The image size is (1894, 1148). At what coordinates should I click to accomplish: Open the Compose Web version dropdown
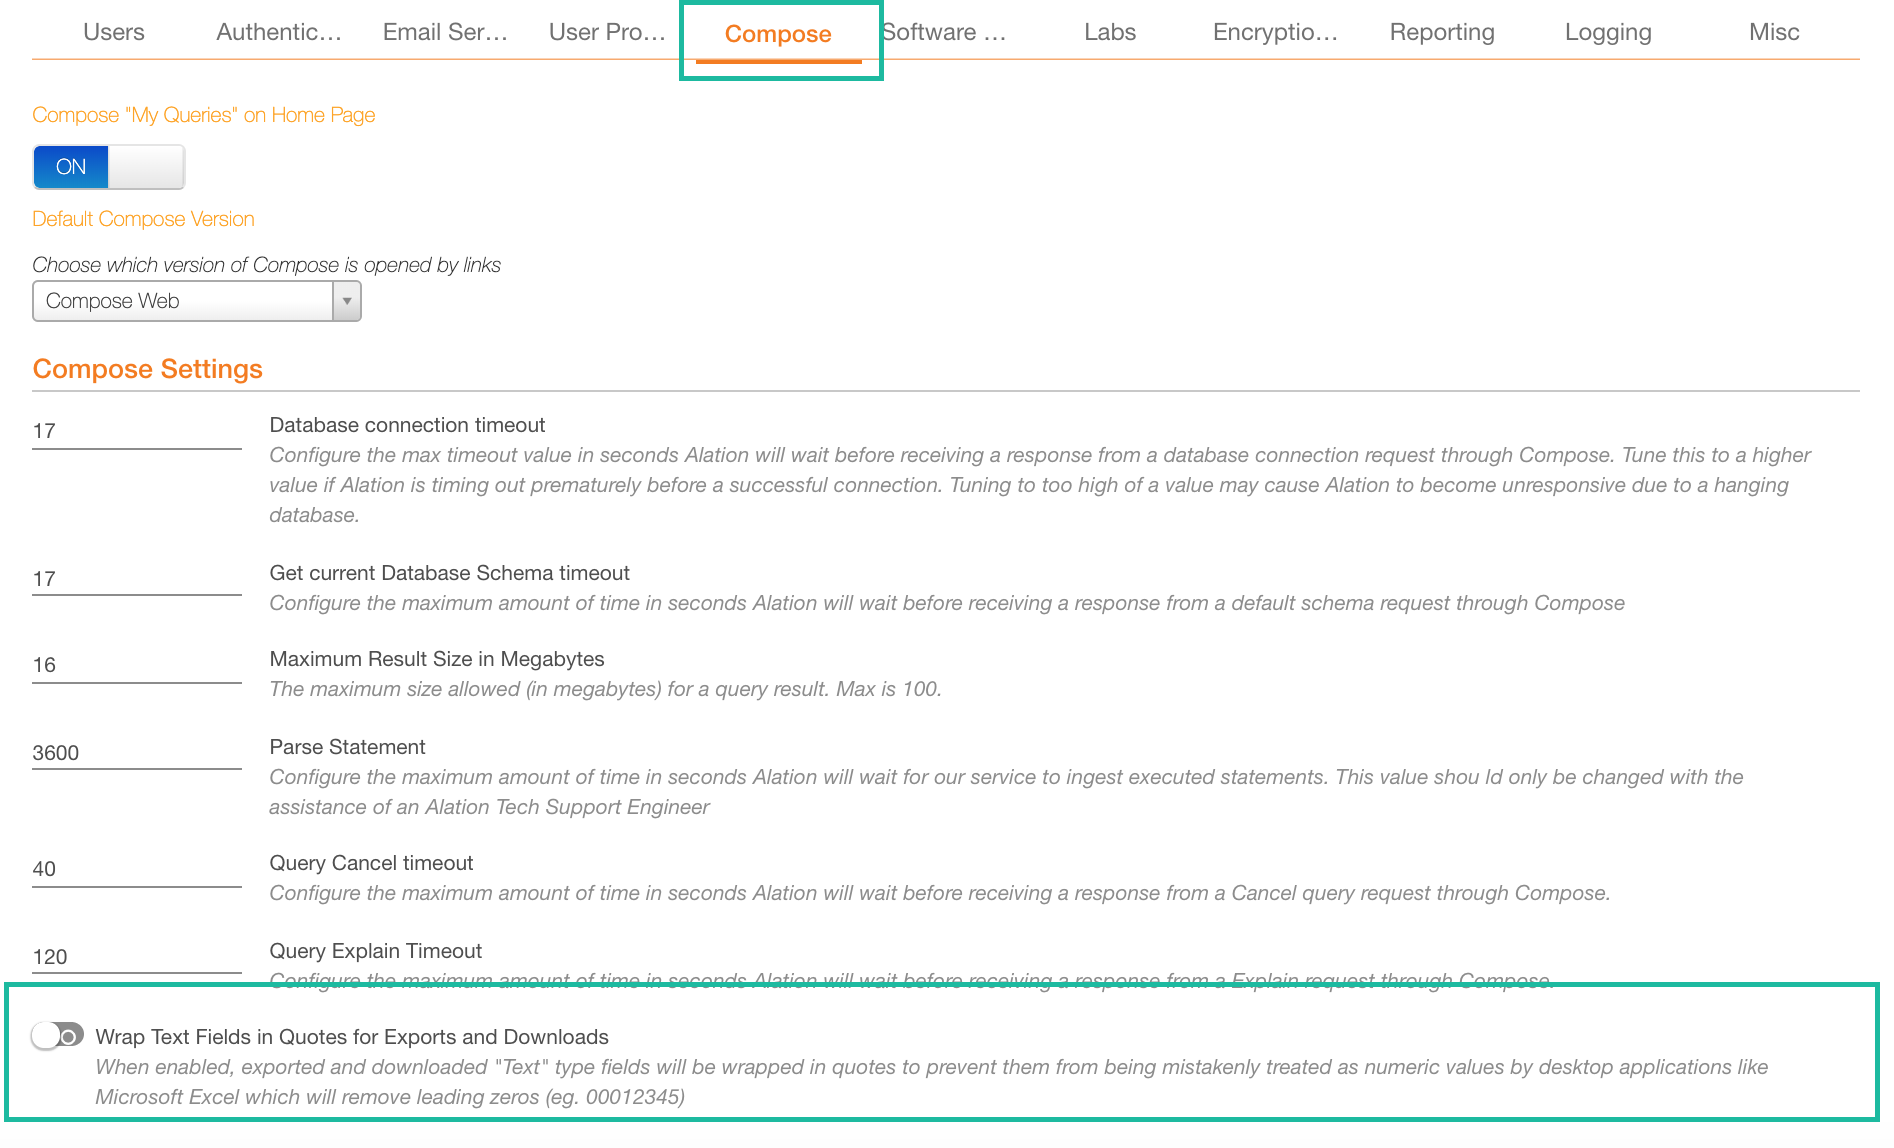(x=197, y=301)
